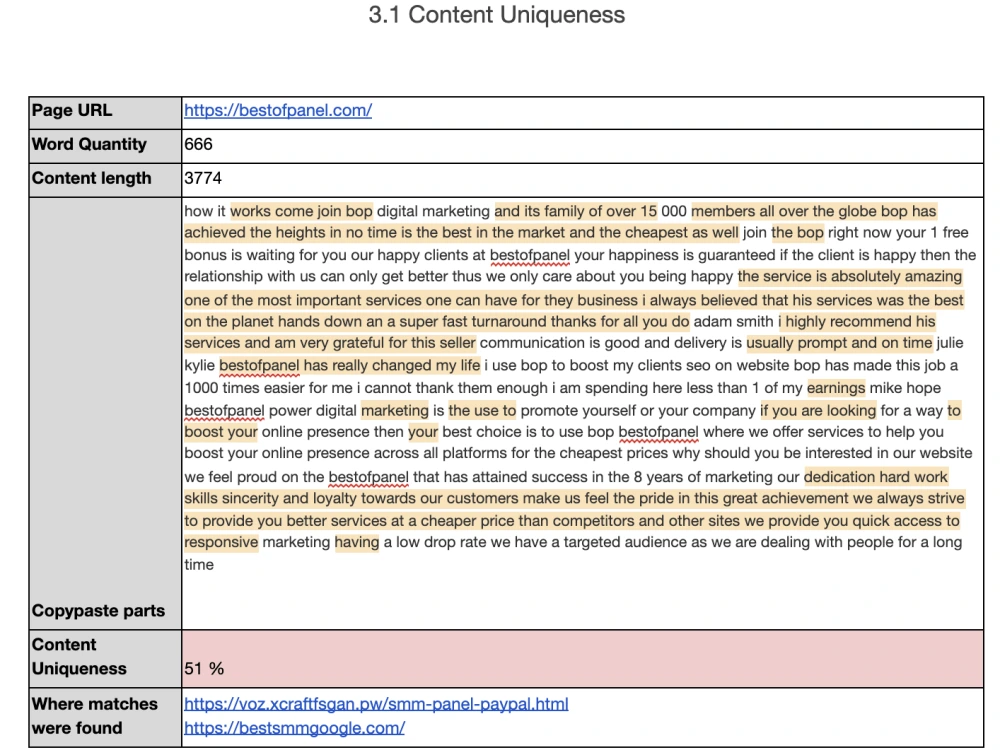Image resolution: width=1000 pixels, height=750 pixels.
Task: Click the name 'adam smith' in text
Action: pyautogui.click(x=733, y=321)
